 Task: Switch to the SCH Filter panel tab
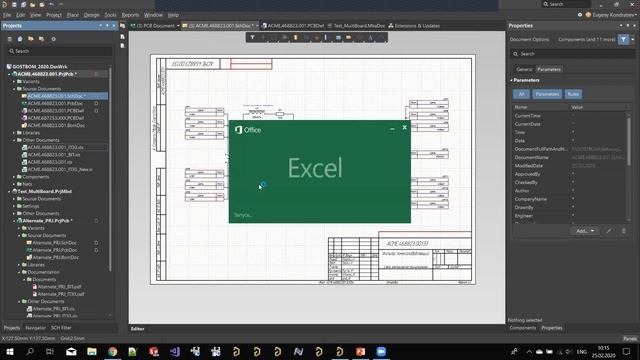pyautogui.click(x=61, y=328)
